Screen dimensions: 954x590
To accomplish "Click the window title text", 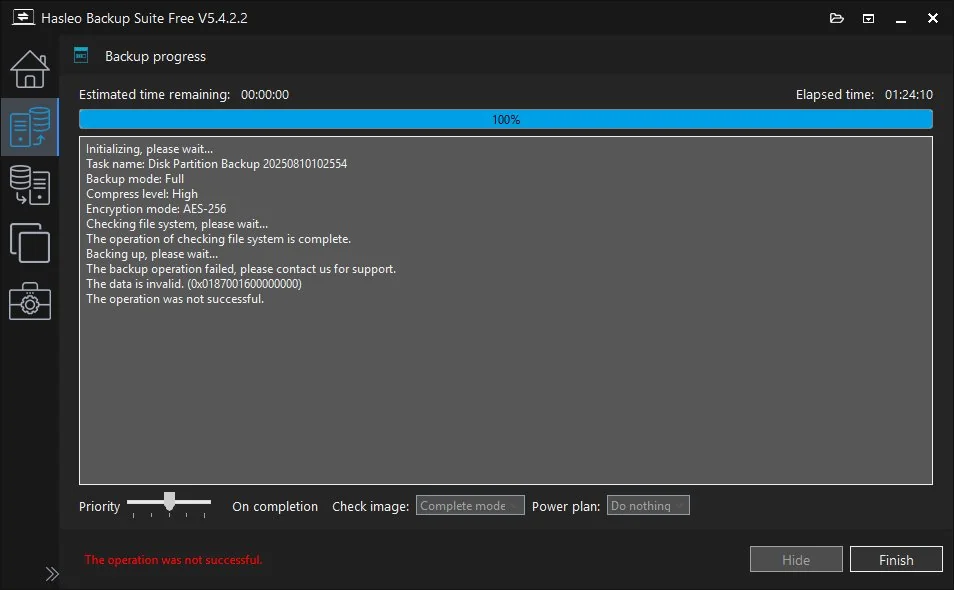I will tap(144, 18).
